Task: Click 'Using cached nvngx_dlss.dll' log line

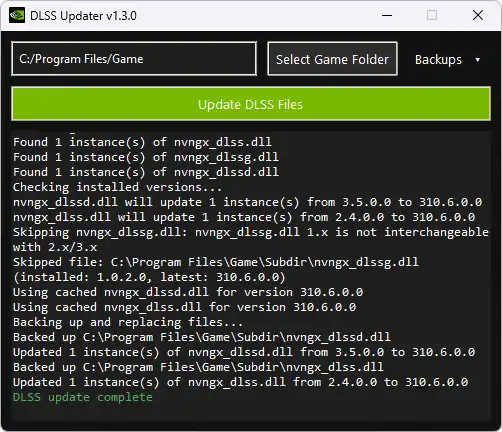Action: point(185,307)
